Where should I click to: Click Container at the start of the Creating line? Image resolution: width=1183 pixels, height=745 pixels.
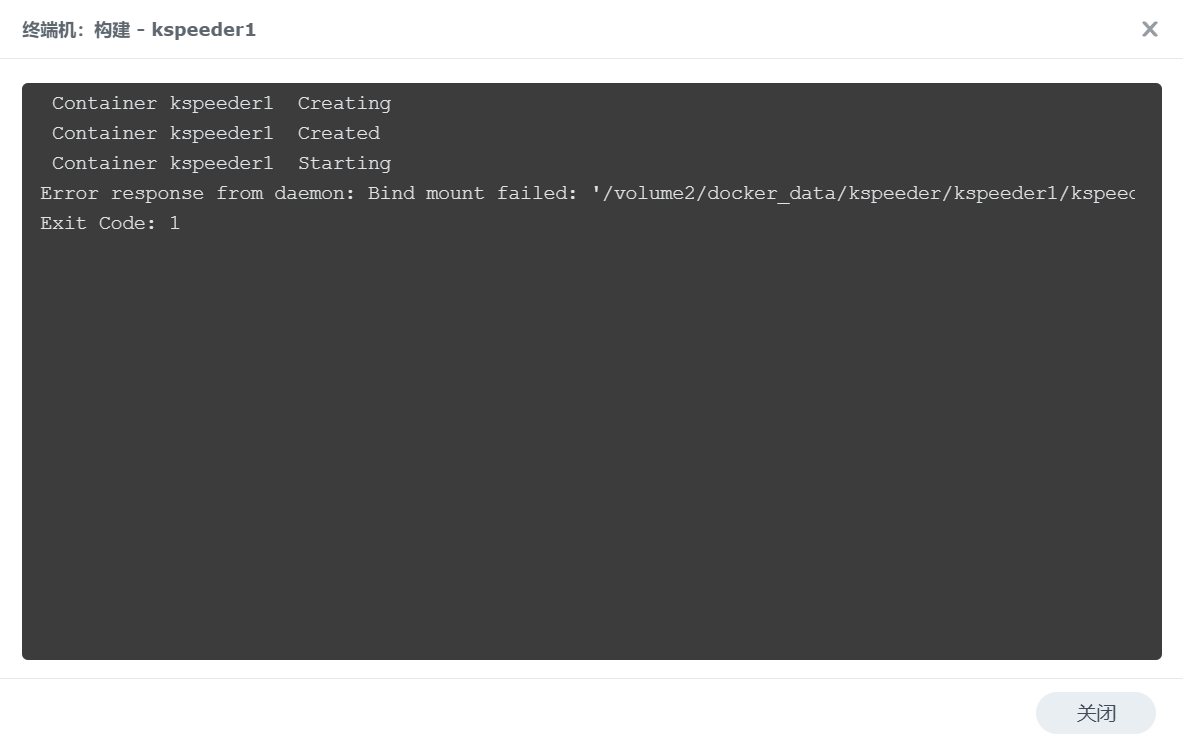pyautogui.click(x=104, y=103)
